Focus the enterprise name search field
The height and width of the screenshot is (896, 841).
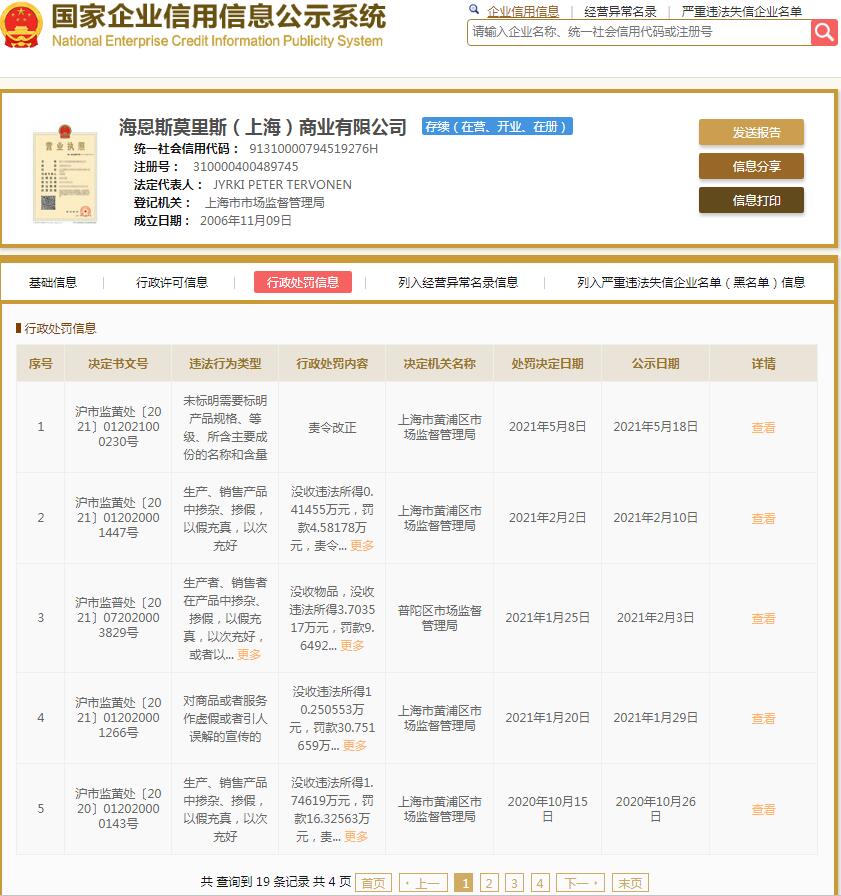tap(639, 33)
